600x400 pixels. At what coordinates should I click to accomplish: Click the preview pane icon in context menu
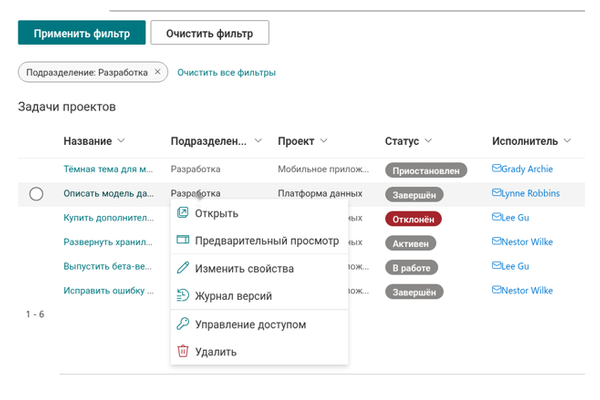click(x=183, y=240)
